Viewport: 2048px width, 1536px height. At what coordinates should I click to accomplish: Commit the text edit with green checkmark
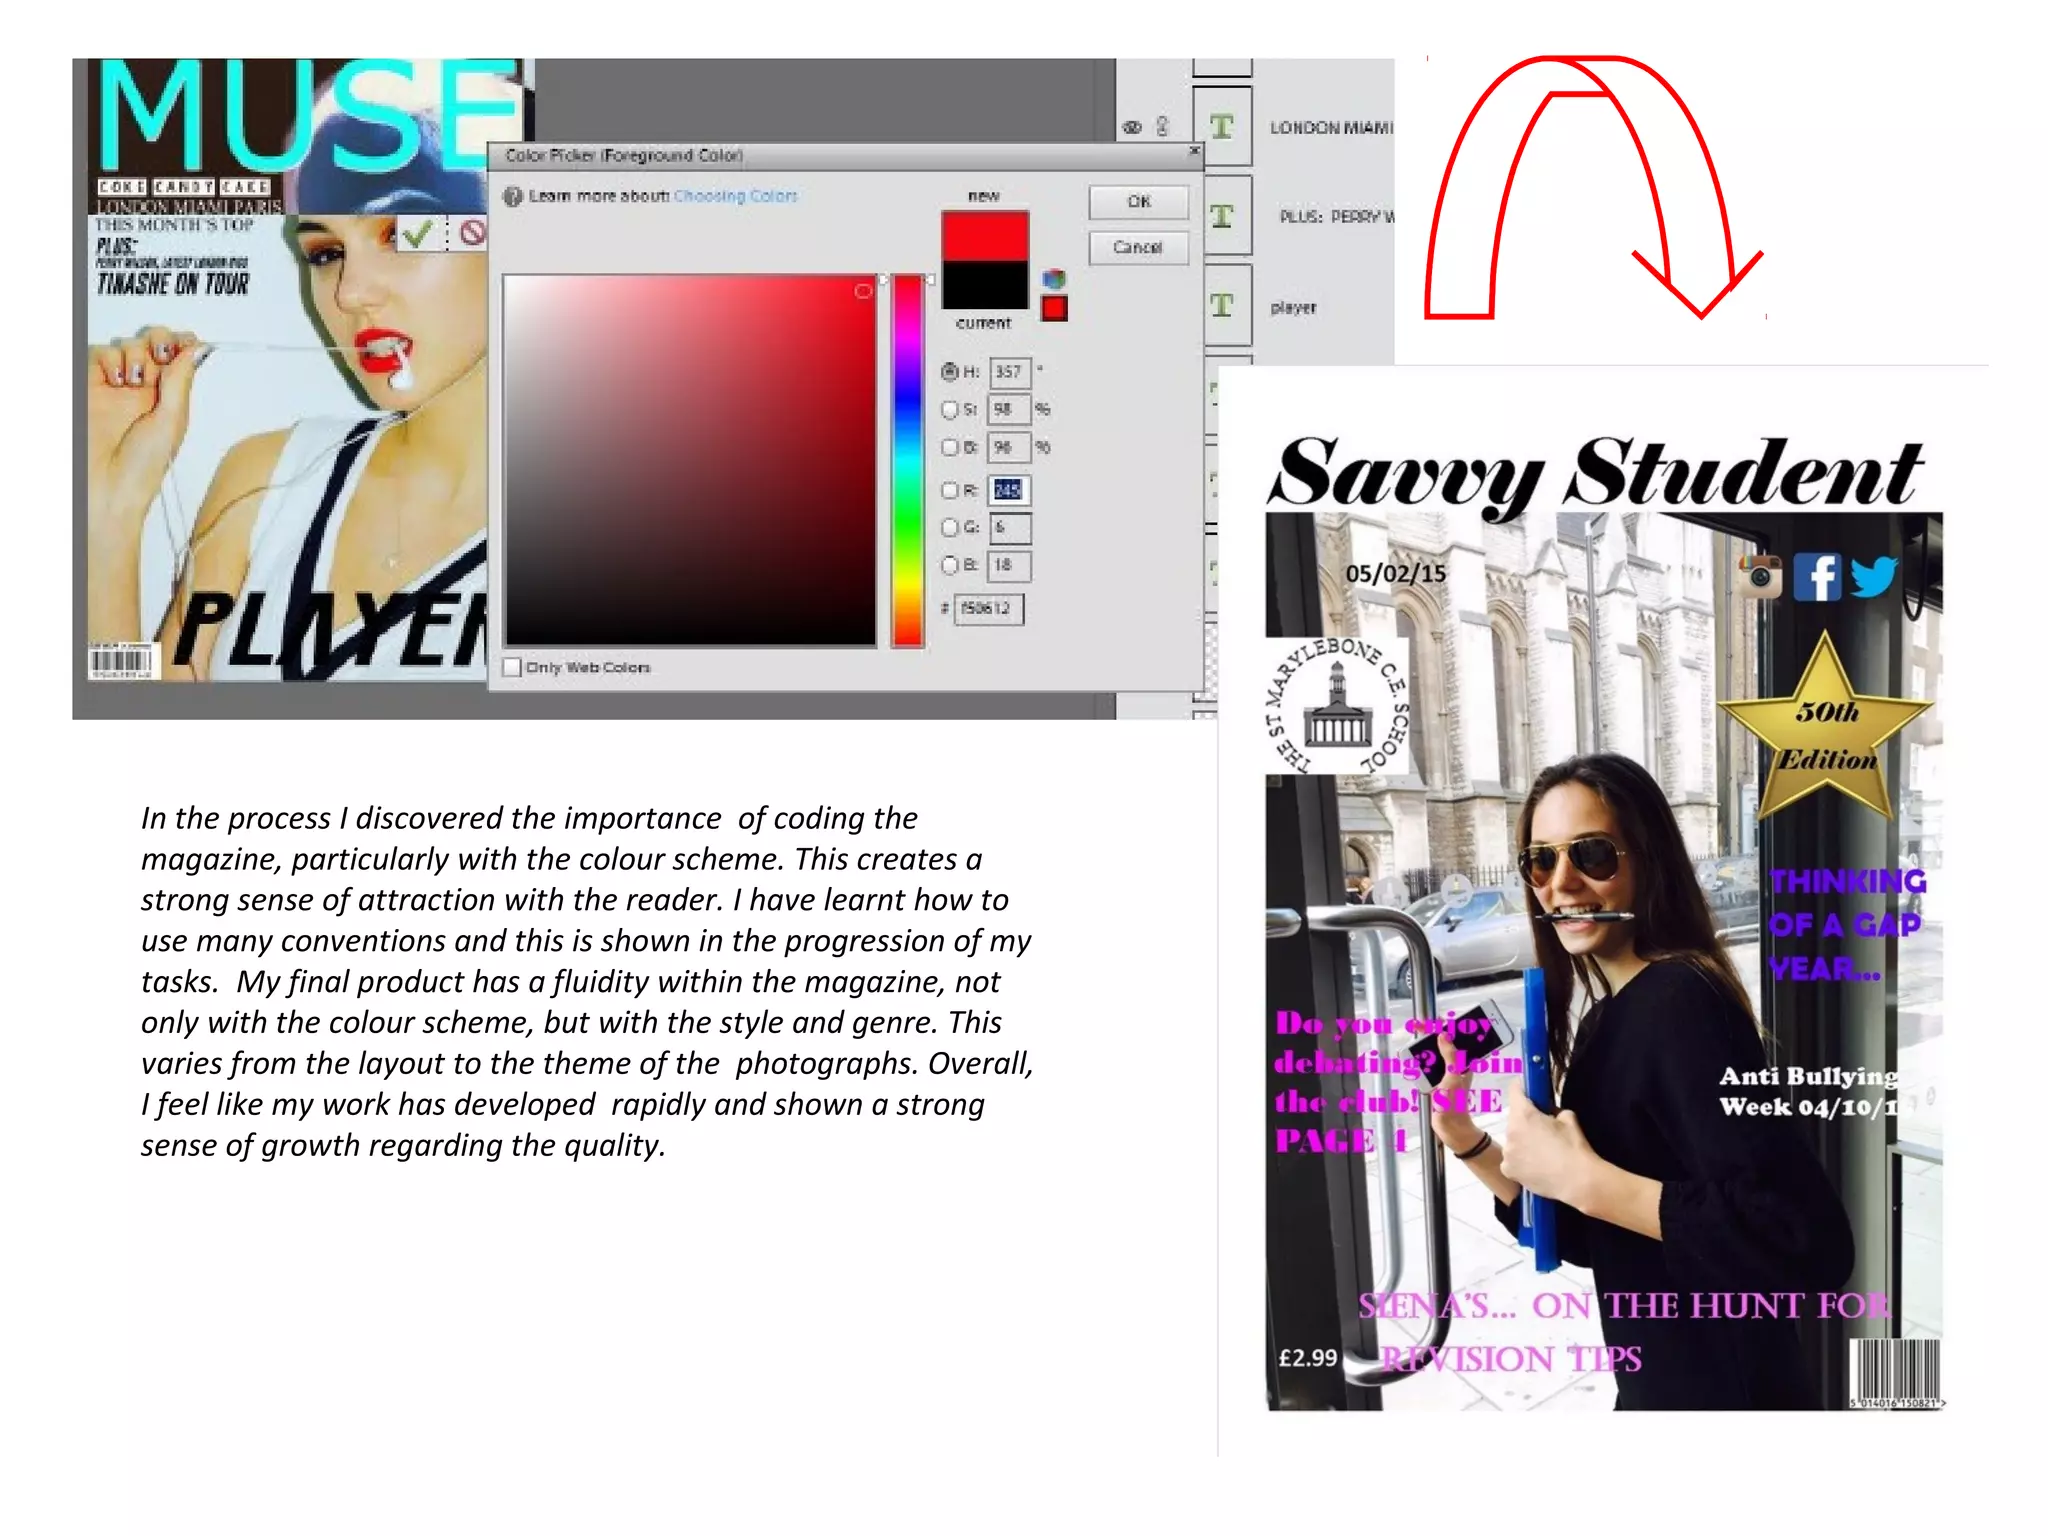coord(418,234)
